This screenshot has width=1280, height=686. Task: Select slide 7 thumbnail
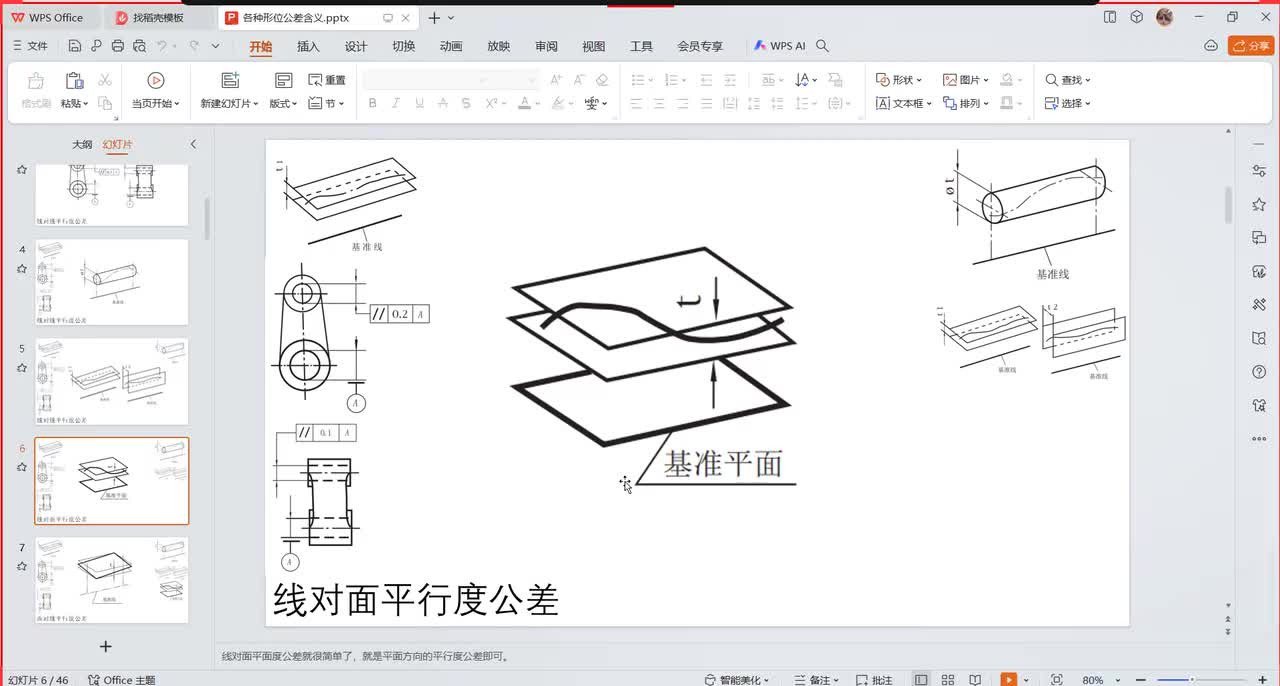(x=112, y=581)
